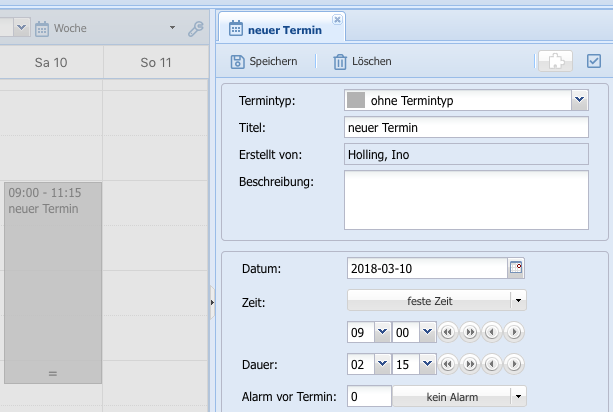Viewport: 613px width, 412px height.
Task: Open the calendar date picker next to Datum
Action: point(516,268)
